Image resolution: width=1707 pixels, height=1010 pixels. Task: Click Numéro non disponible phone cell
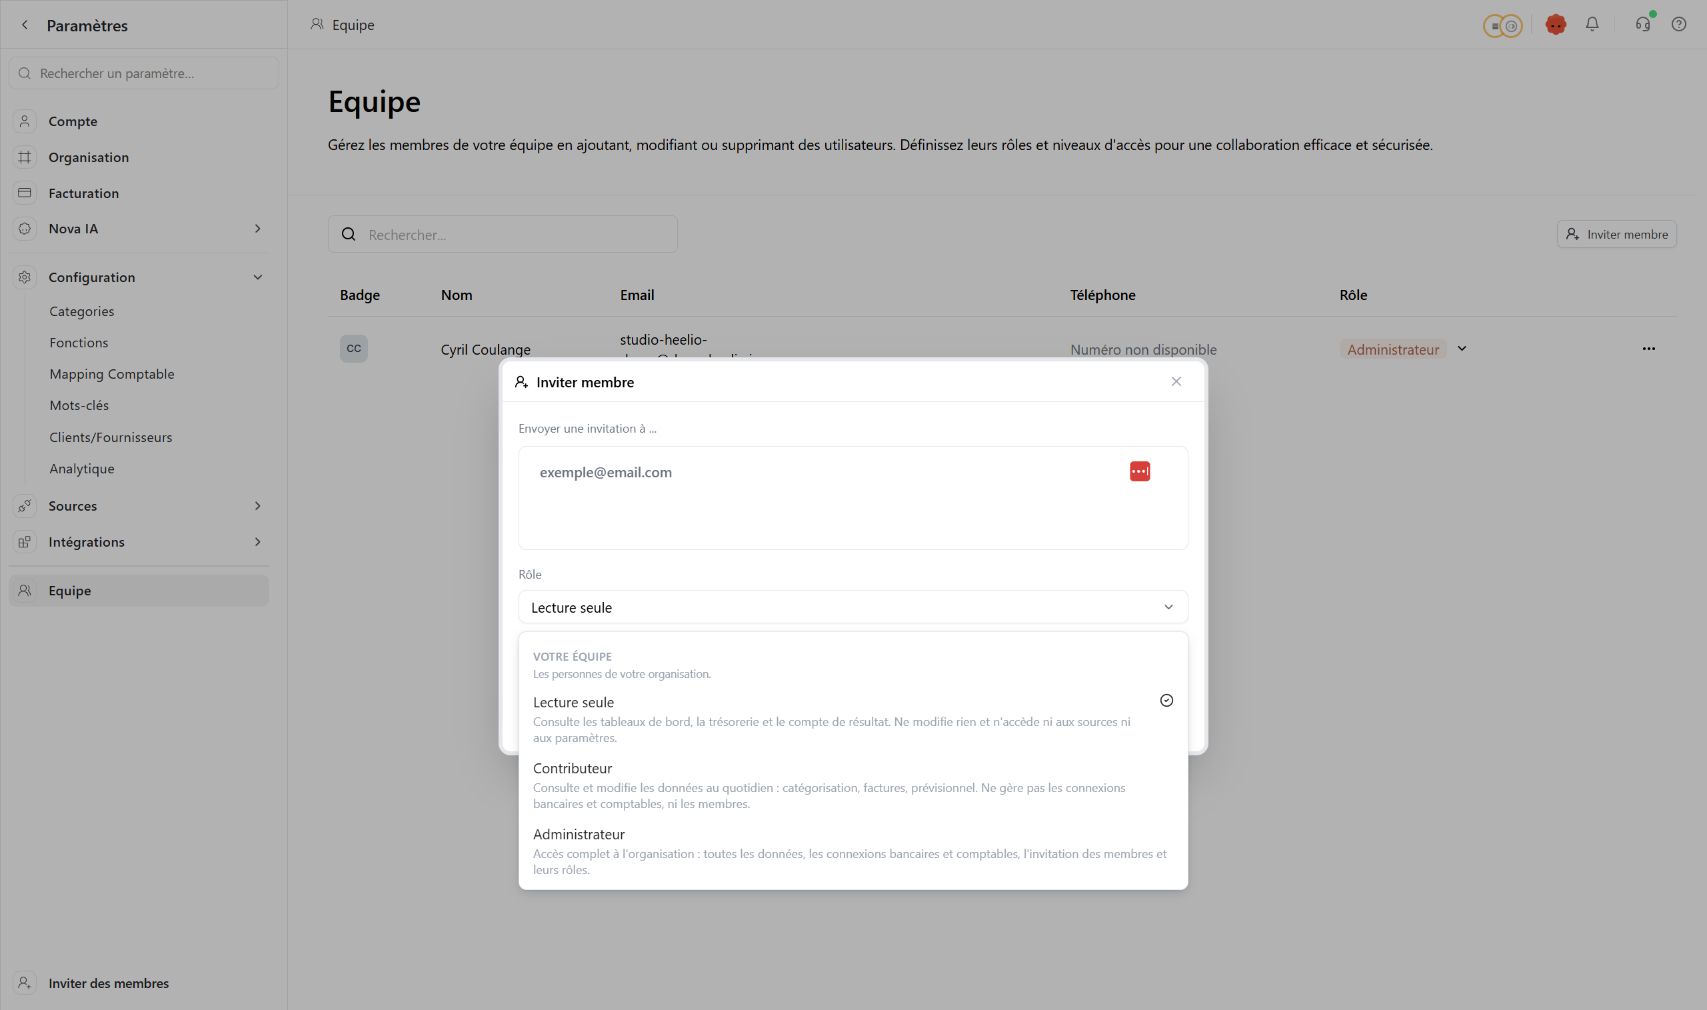point(1144,349)
